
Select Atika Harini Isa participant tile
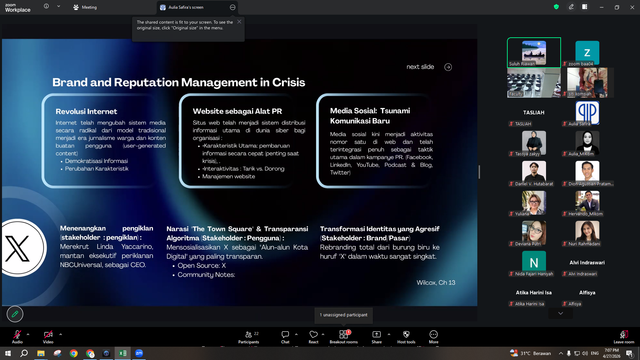[534, 293]
